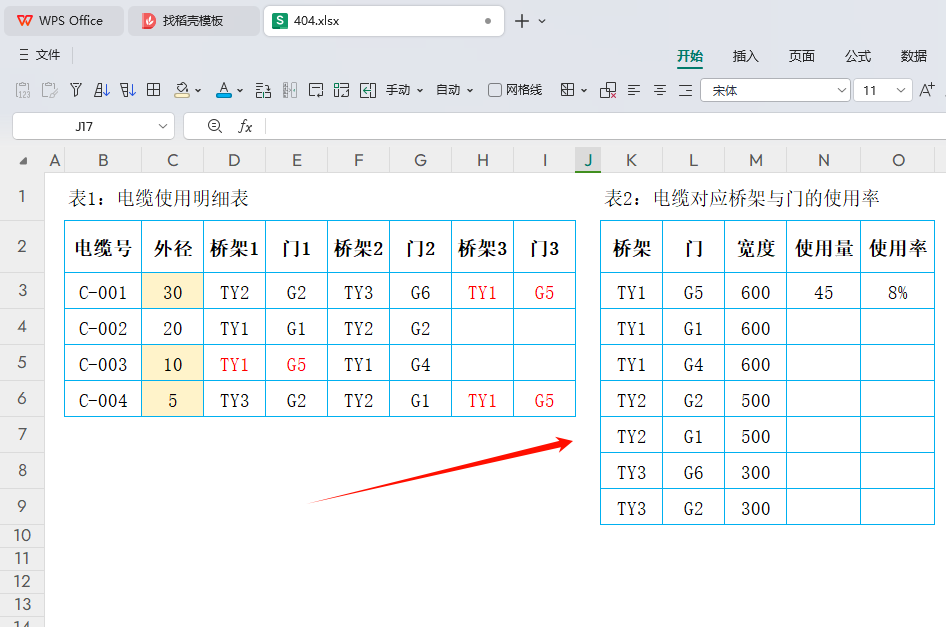Select row 3 header
Screen dimensions: 946x627
point(22,290)
